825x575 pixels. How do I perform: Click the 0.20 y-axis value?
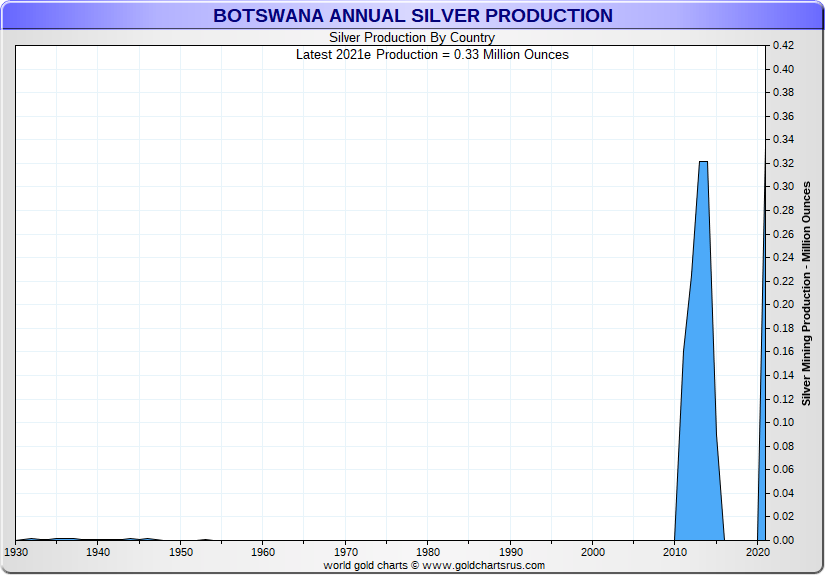(x=781, y=305)
